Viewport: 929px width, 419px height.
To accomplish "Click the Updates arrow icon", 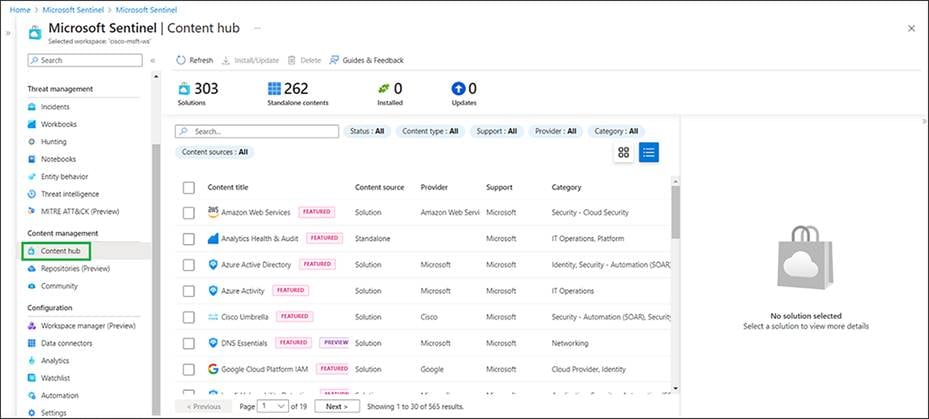I will point(458,89).
